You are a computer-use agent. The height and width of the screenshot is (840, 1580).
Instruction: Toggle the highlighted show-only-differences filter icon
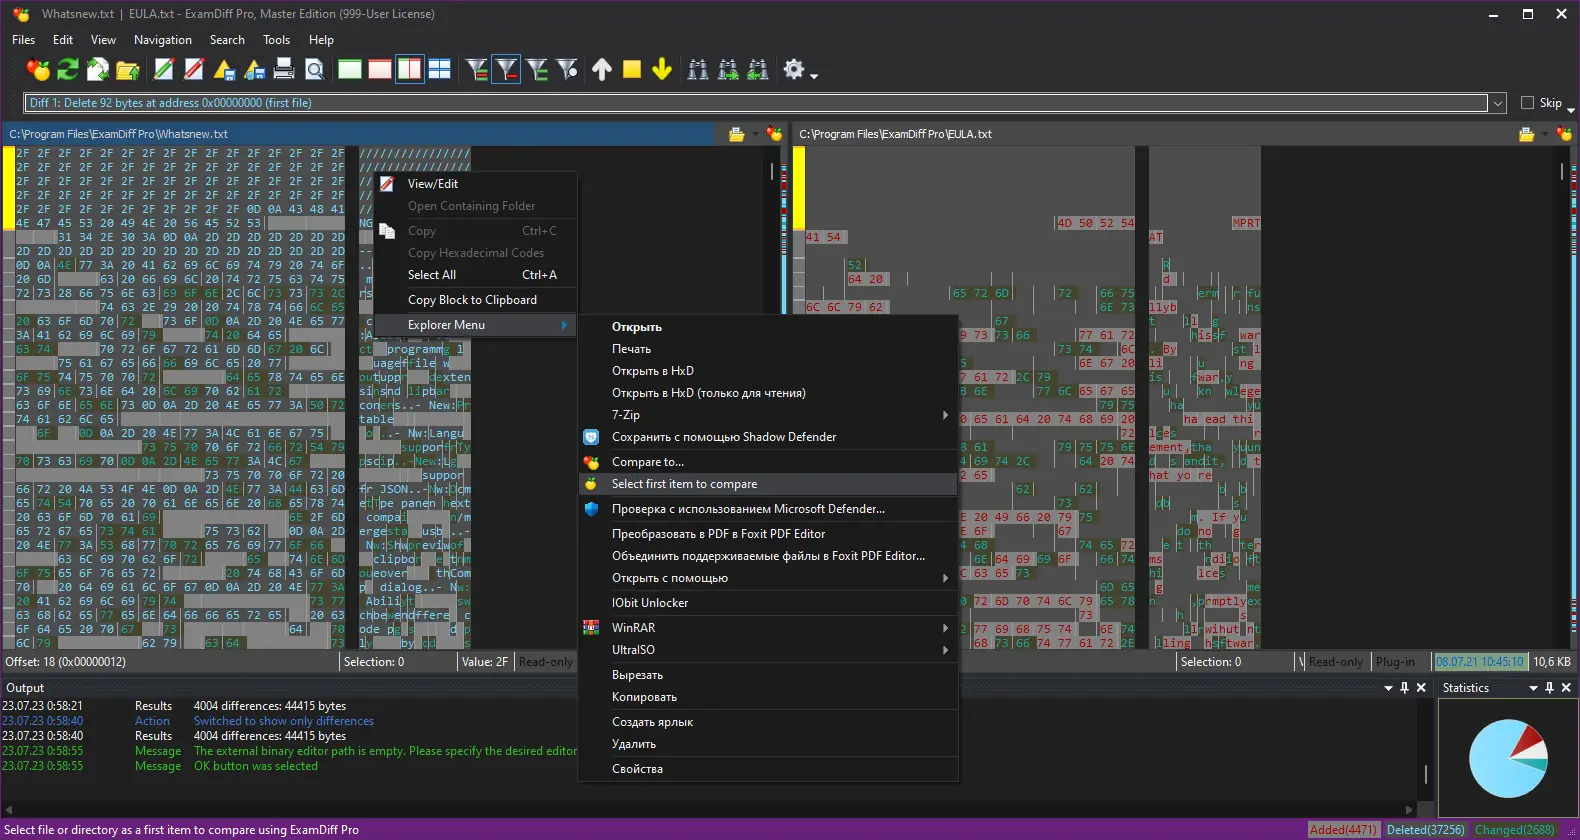tap(507, 69)
